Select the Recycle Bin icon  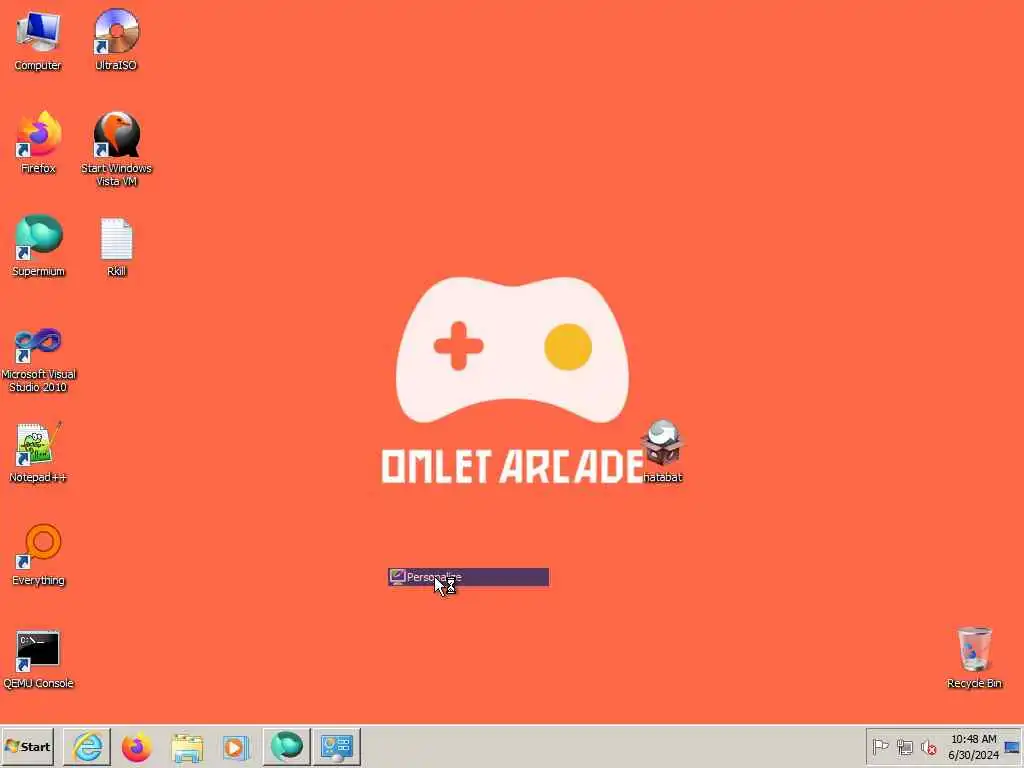click(974, 658)
